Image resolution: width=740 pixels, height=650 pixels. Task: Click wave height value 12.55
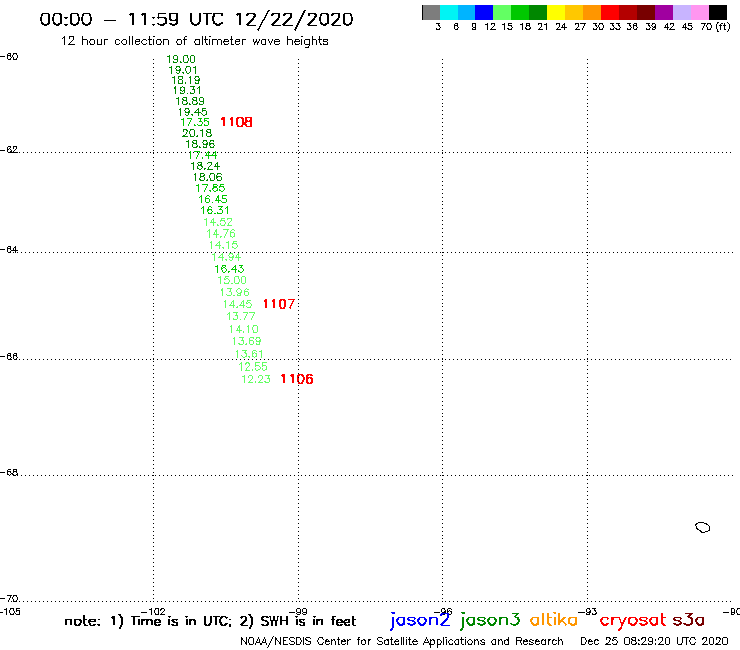click(253, 367)
